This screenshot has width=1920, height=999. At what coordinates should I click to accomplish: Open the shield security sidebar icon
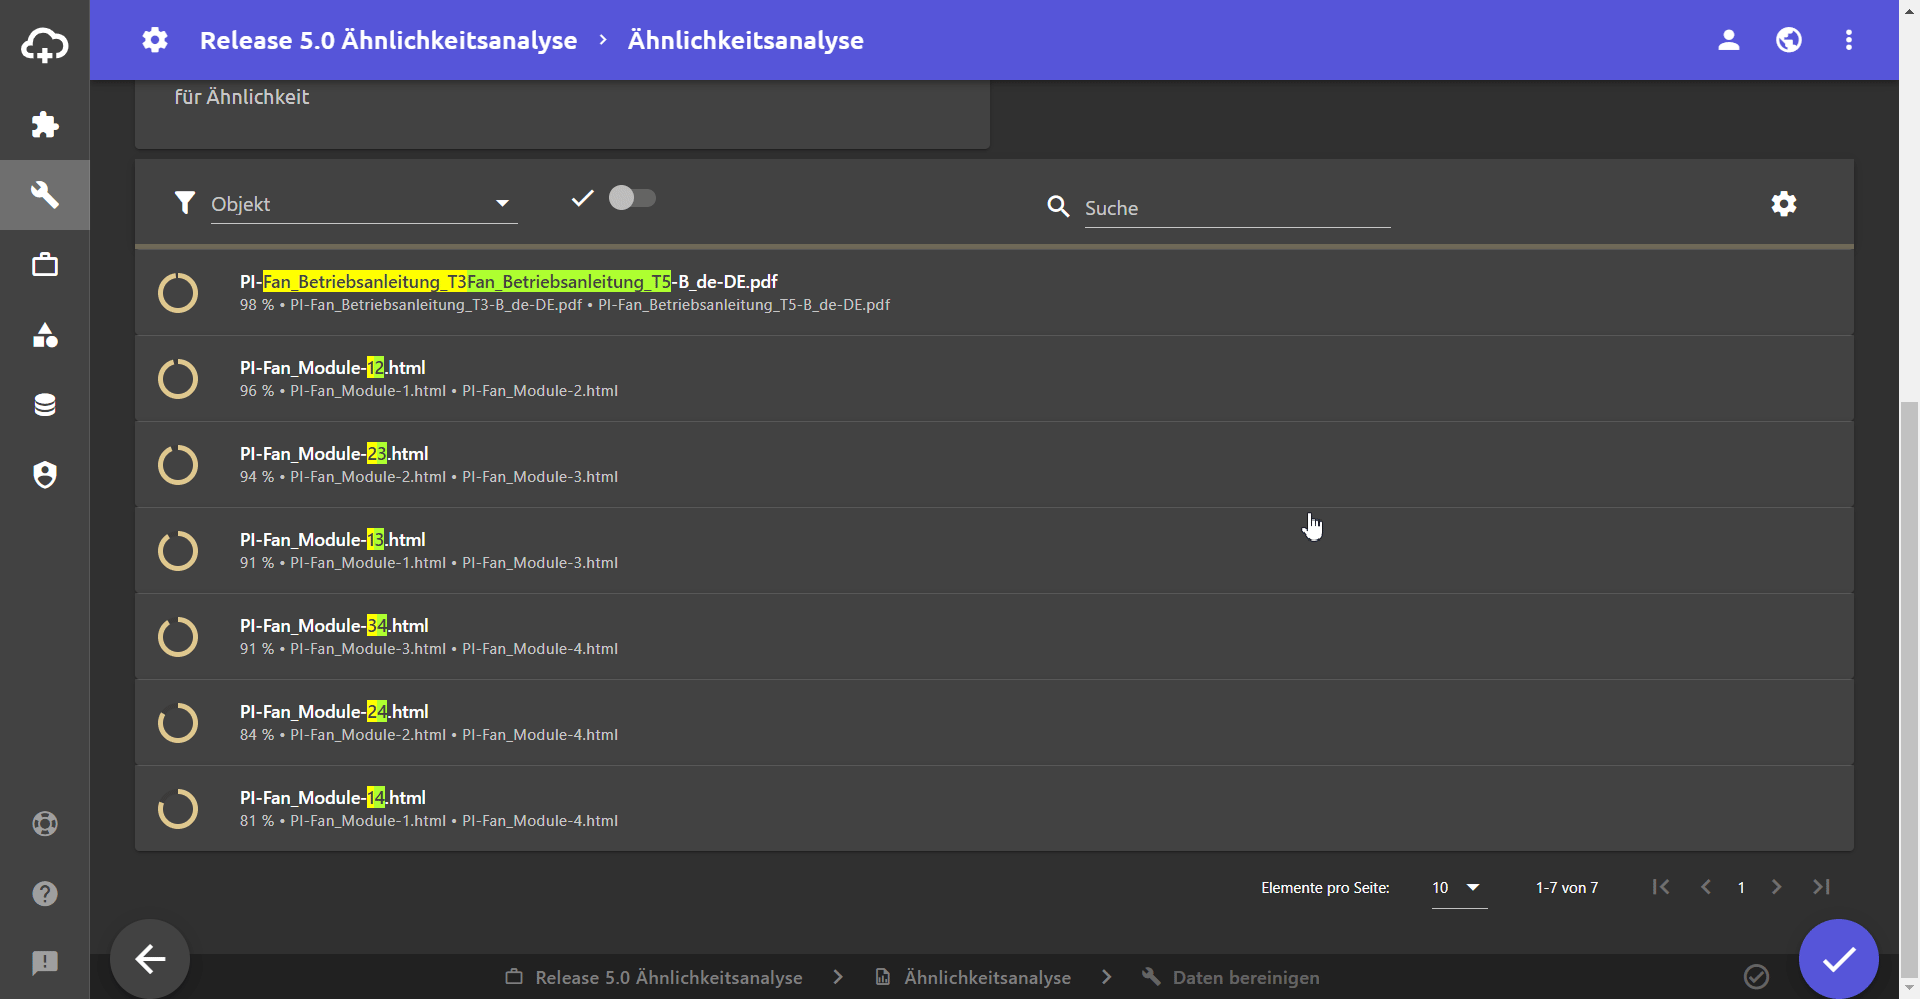tap(45, 475)
